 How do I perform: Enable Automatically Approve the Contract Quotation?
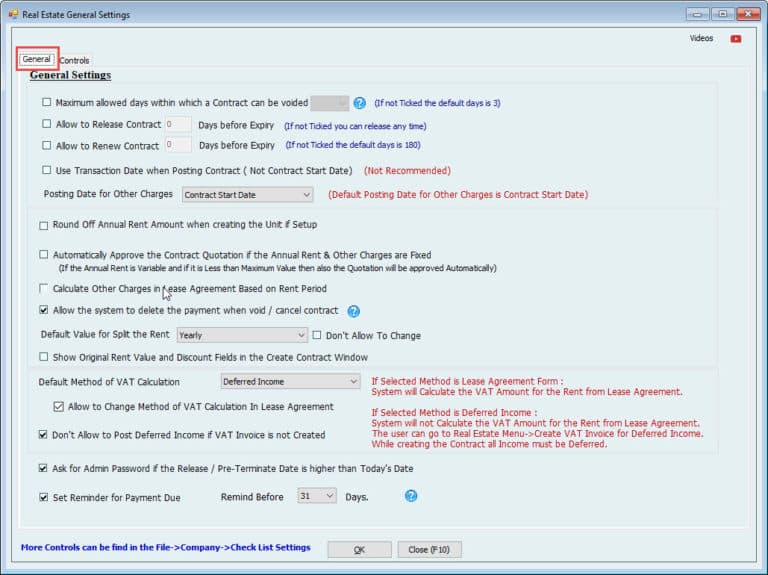[44, 255]
